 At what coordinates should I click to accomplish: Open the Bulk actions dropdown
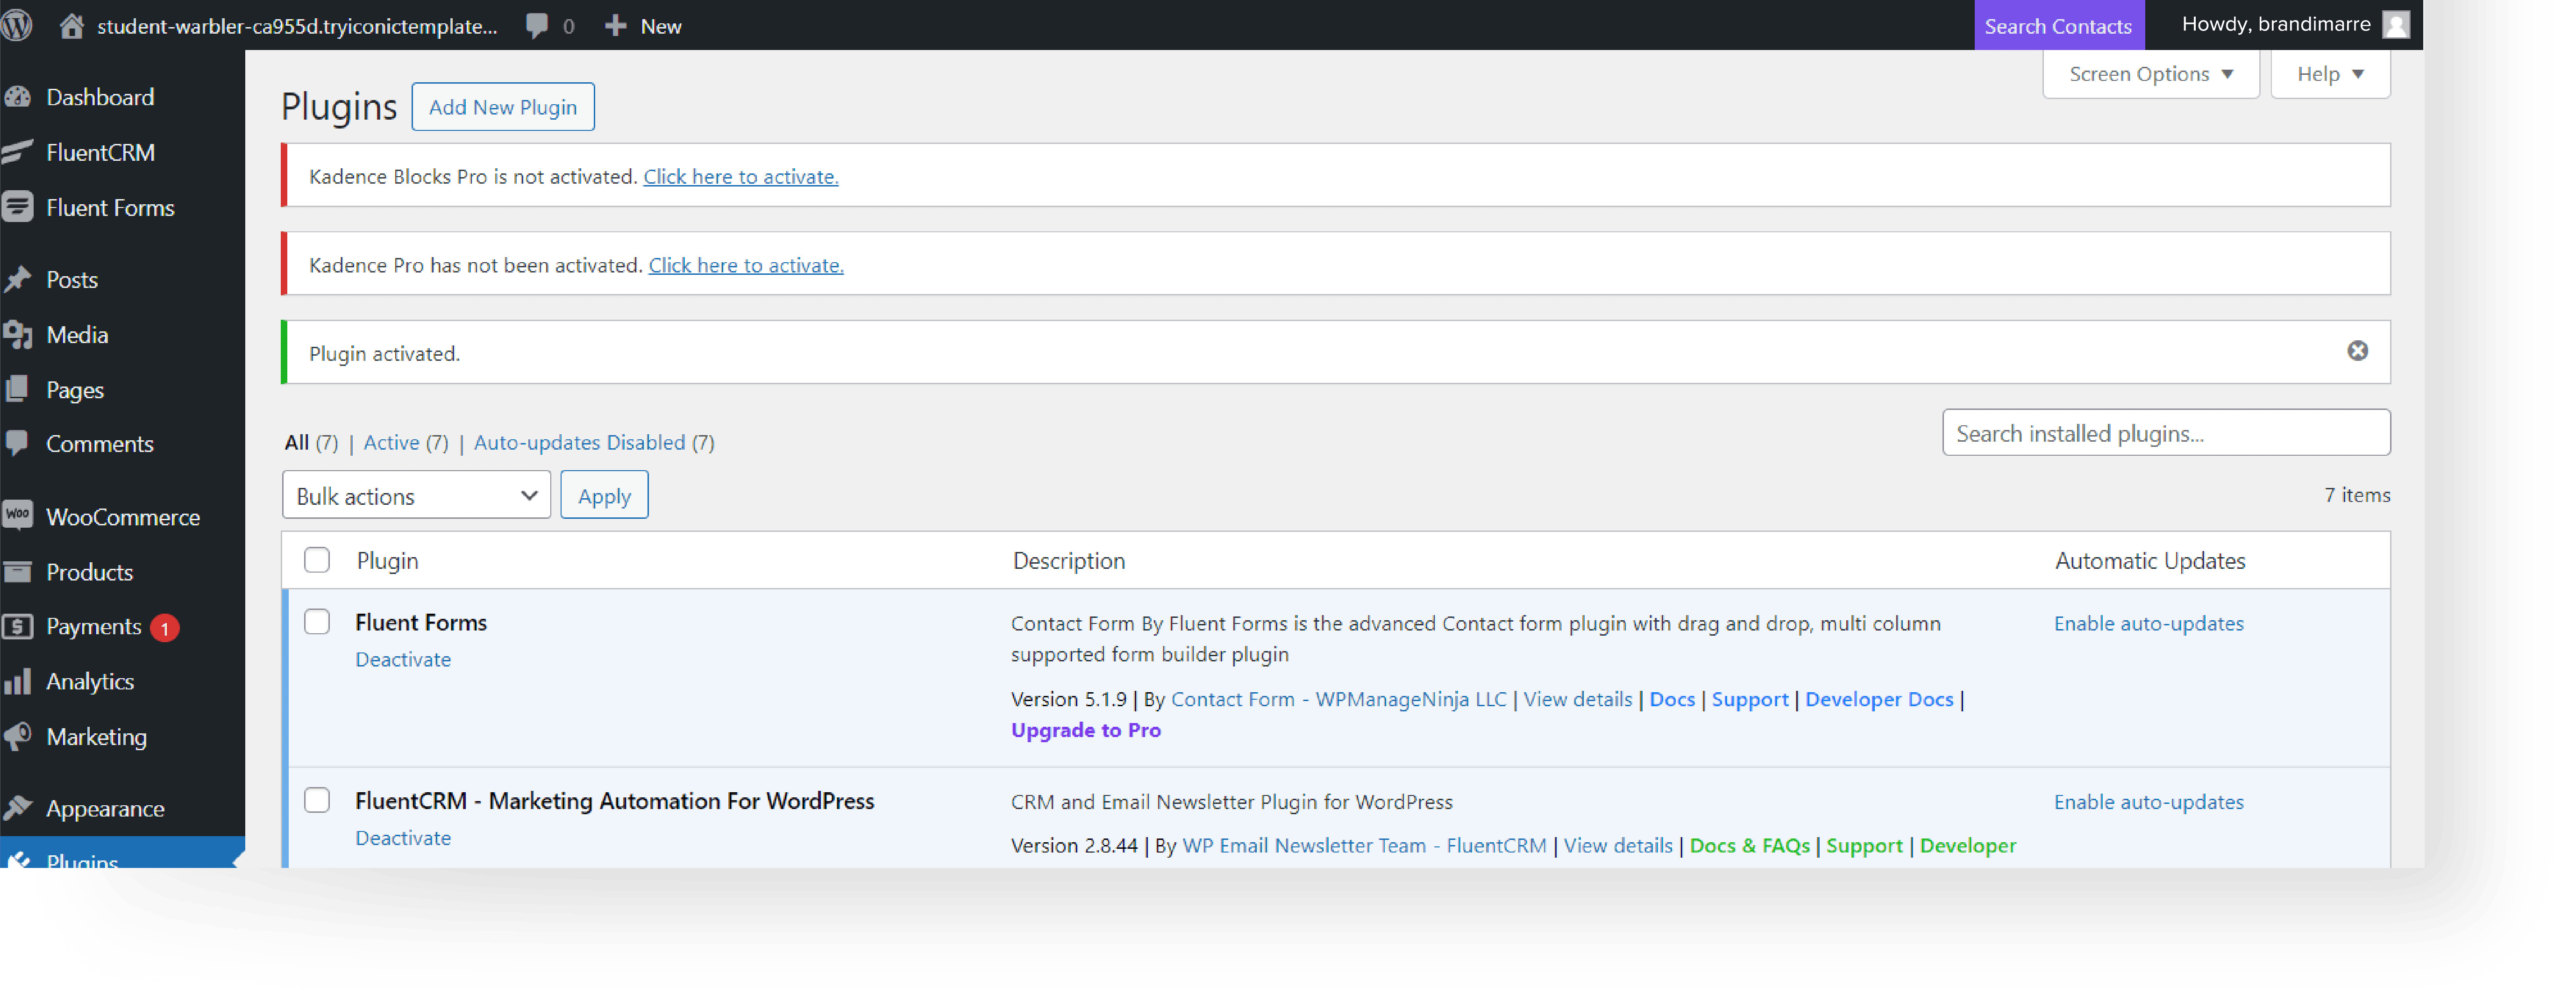click(x=416, y=495)
